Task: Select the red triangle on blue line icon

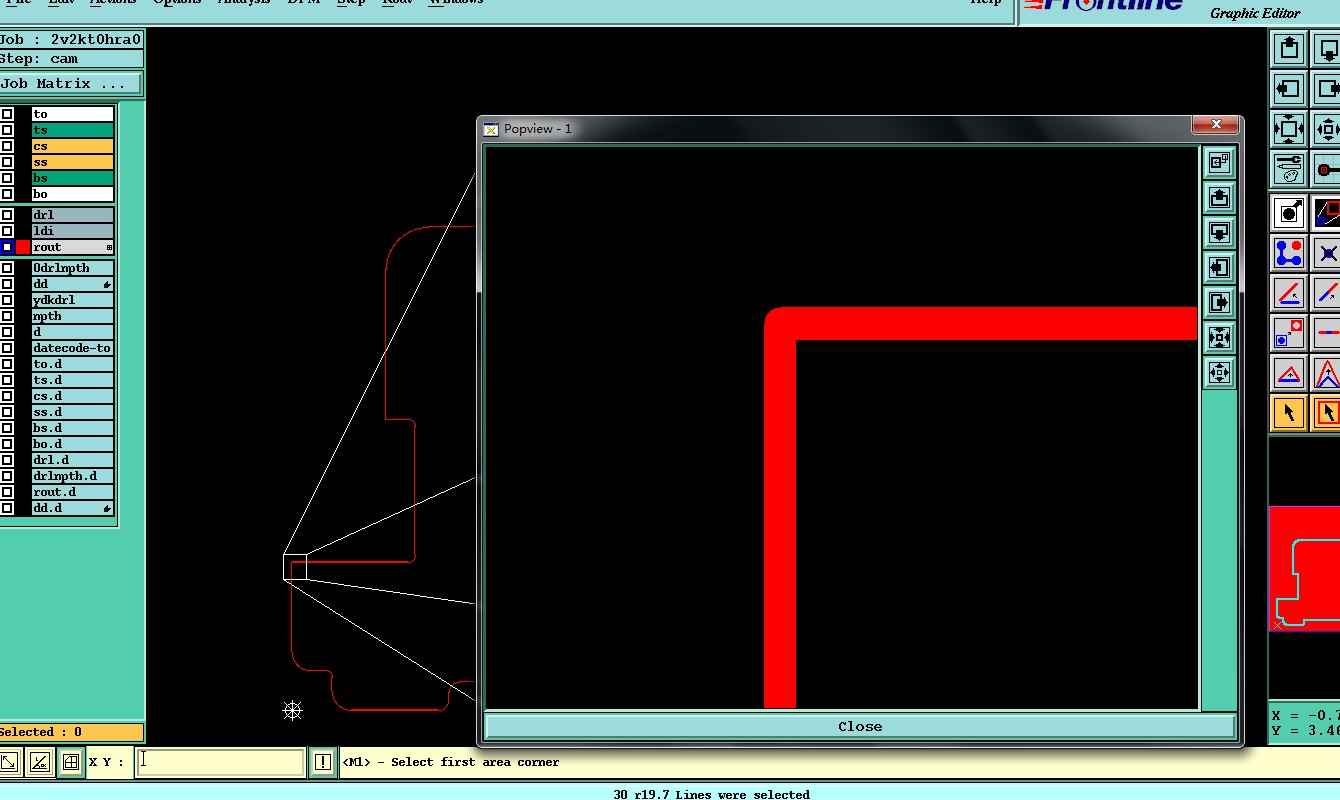Action: pos(1289,372)
